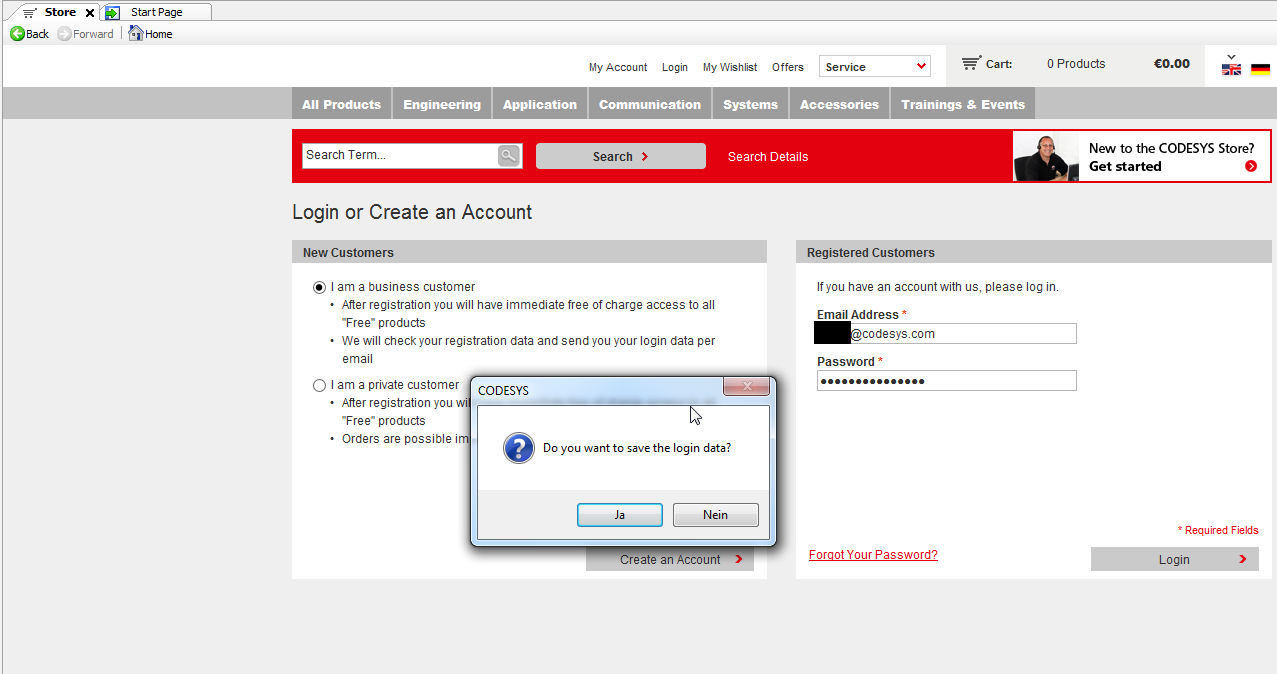Expand the language chevron above the flags
1277x674 pixels.
click(1231, 57)
